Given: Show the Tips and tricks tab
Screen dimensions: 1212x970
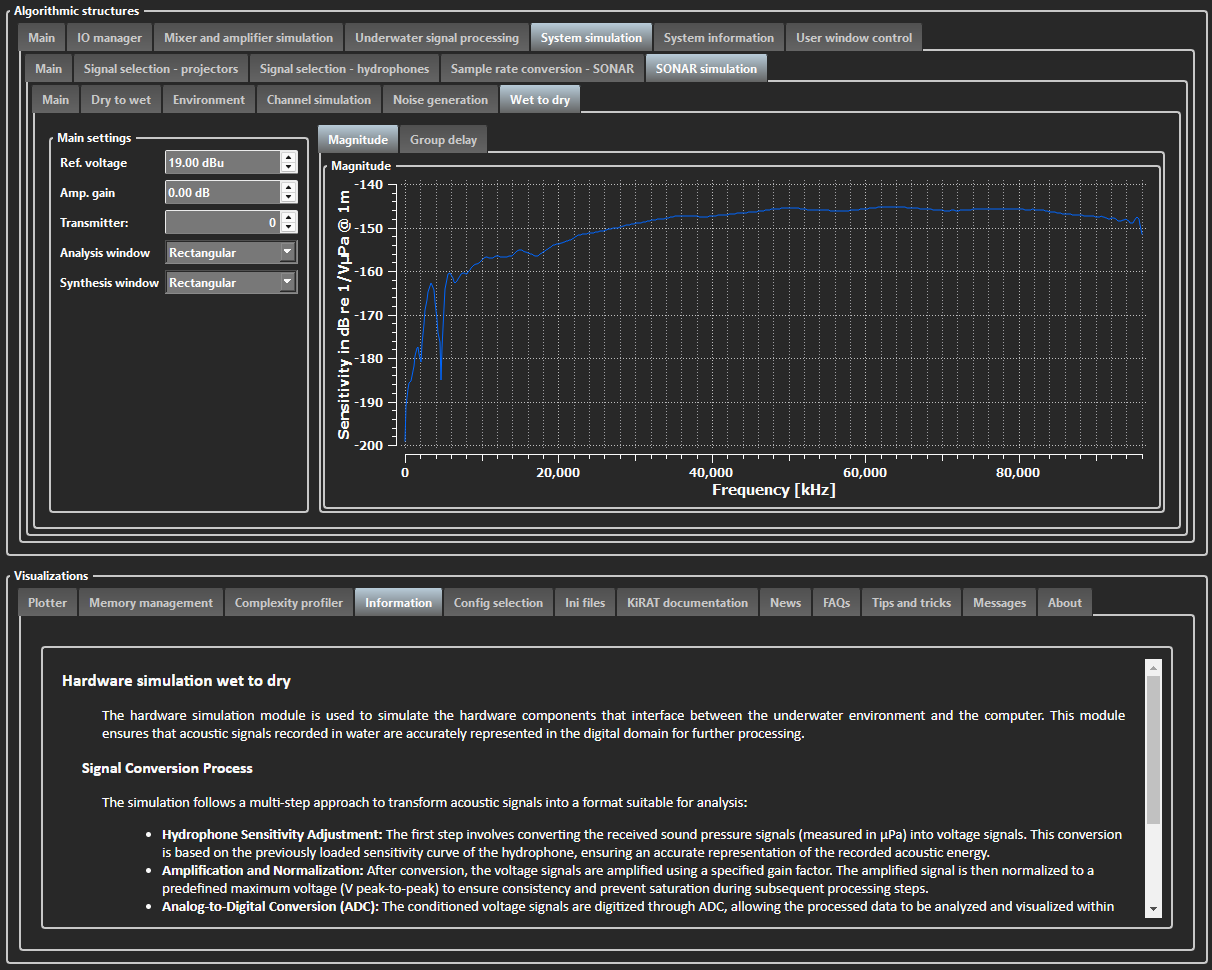Looking at the screenshot, I should (x=912, y=603).
